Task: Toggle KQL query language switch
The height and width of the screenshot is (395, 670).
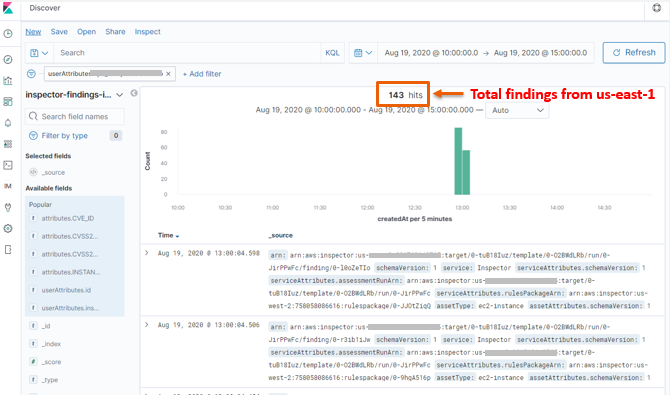Action: (x=332, y=53)
